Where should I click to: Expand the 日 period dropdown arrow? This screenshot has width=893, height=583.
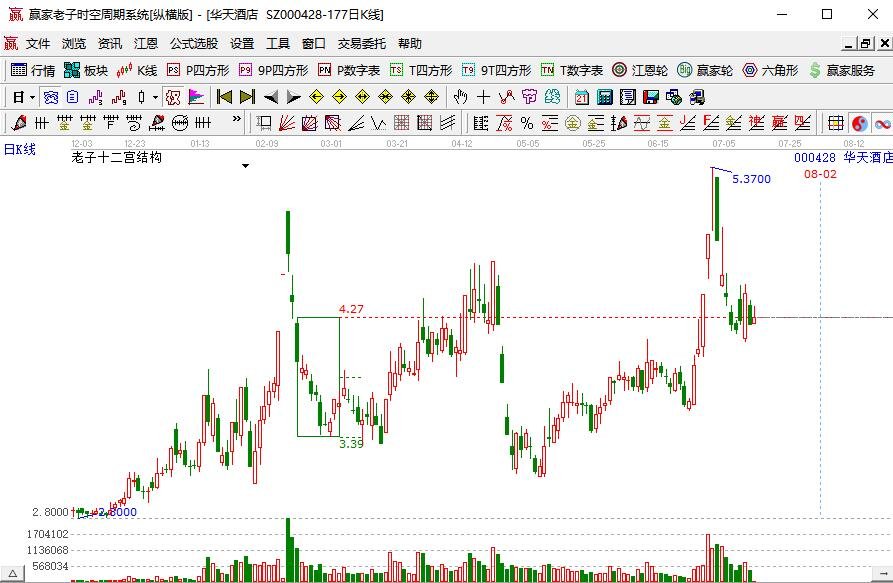point(32,97)
